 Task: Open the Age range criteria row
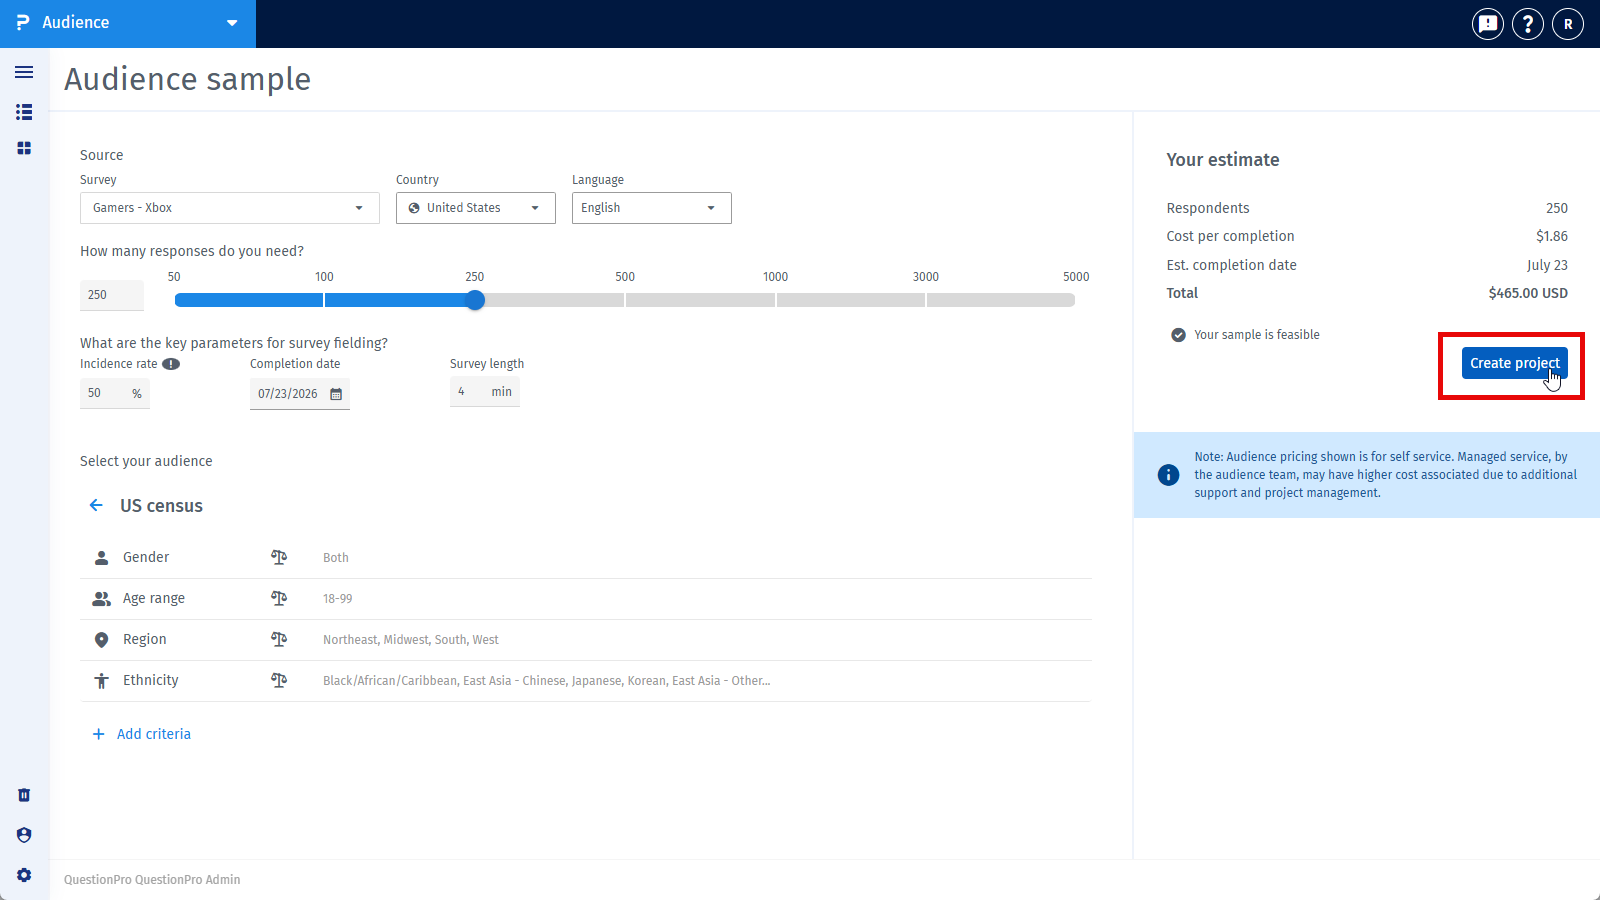click(585, 599)
